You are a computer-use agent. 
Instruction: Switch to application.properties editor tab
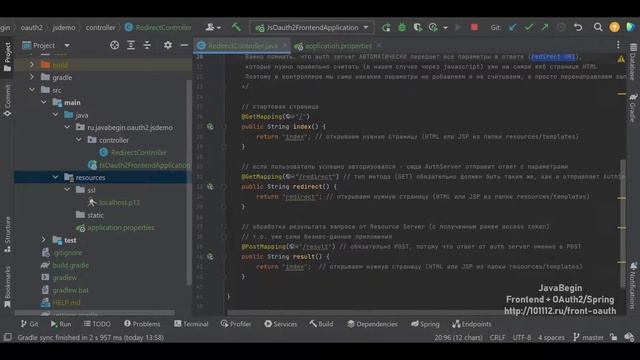tap(338, 46)
